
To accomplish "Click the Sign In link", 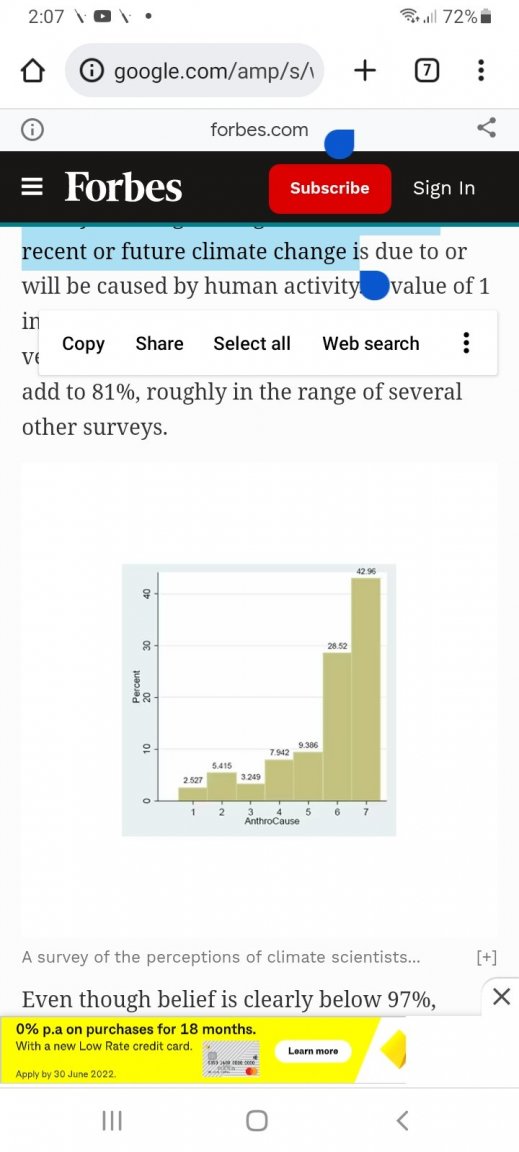I will (x=444, y=188).
